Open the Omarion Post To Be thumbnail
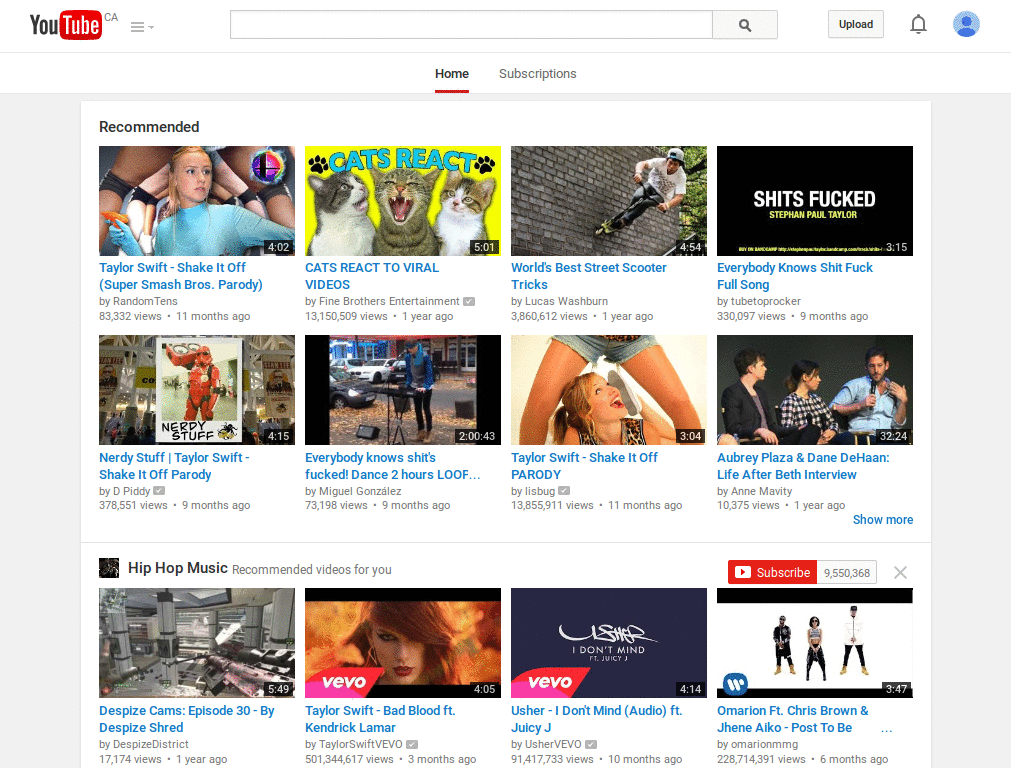1024x768 pixels. pos(815,643)
